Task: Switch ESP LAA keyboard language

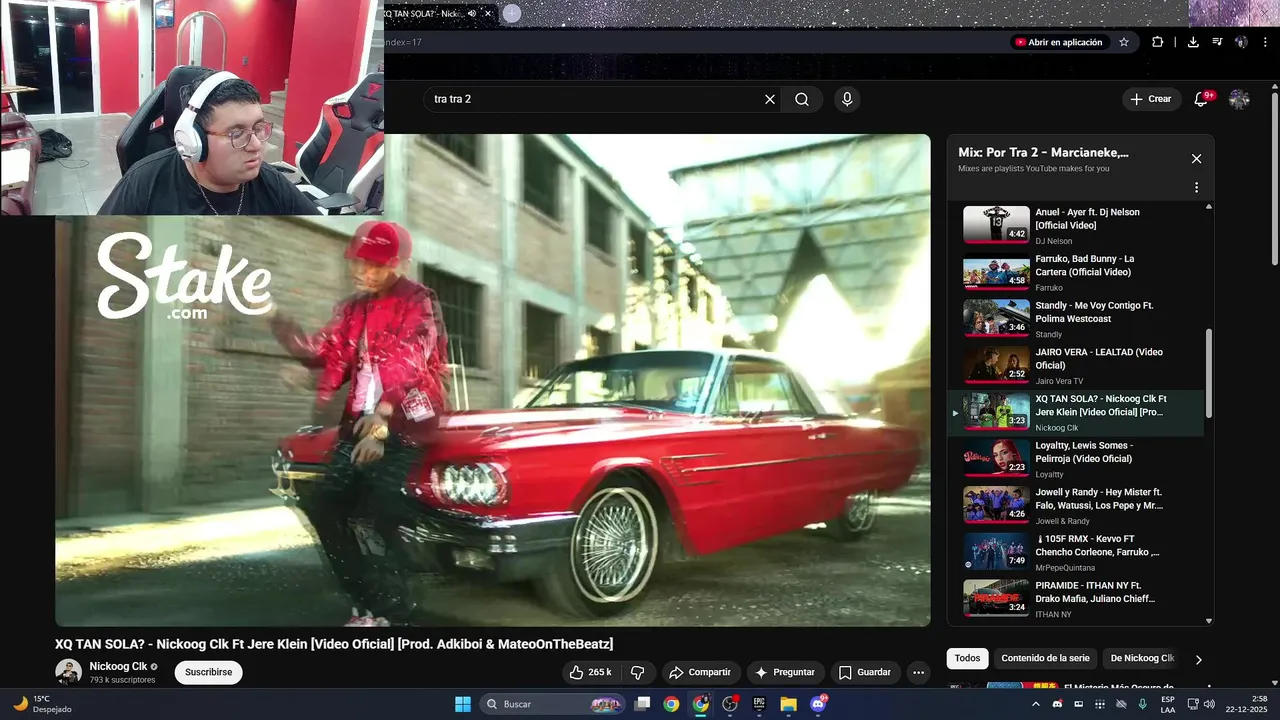Action: pyautogui.click(x=1168, y=704)
